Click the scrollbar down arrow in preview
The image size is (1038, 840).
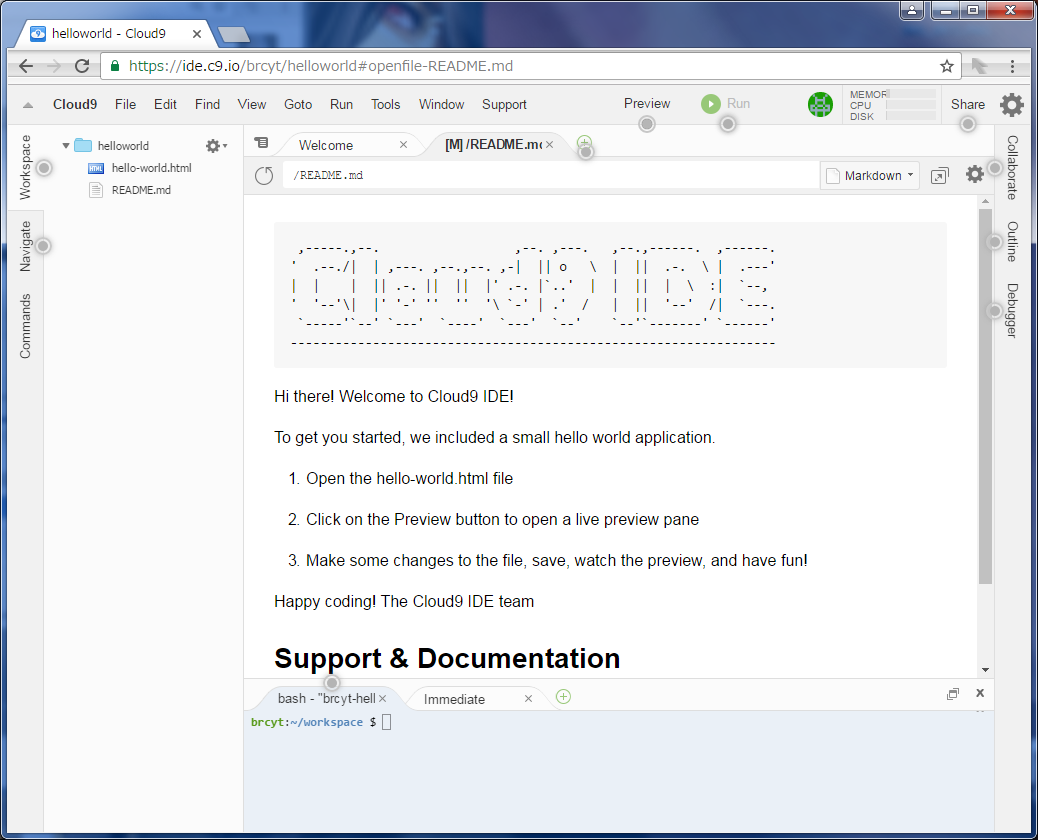pos(985,670)
